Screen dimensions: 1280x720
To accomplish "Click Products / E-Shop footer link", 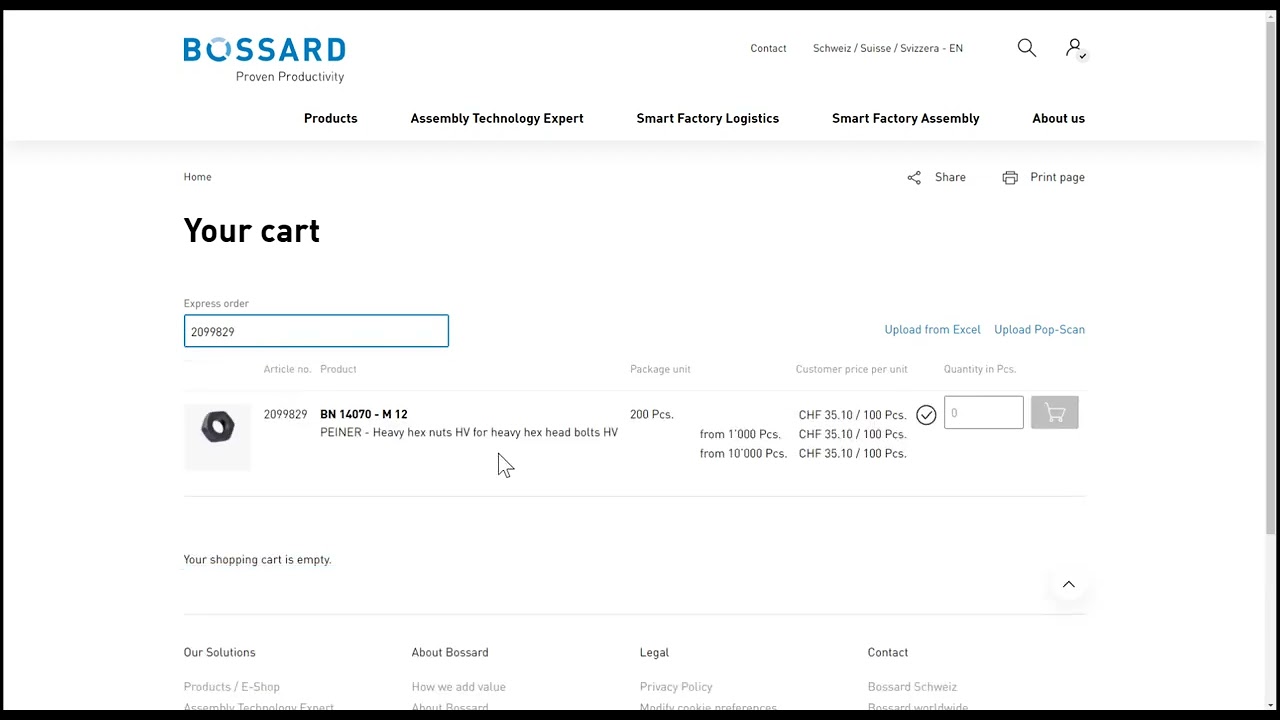I will 231,686.
